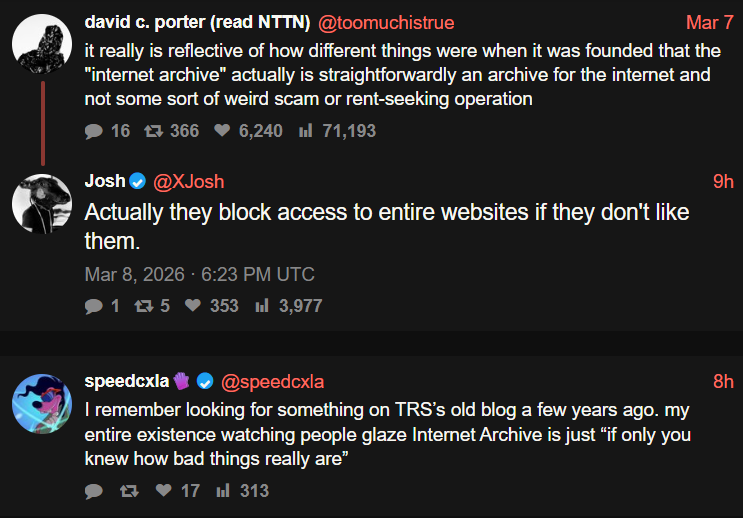Click the 8h timestamp on speedcxla's tweet
This screenshot has width=743, height=518.
(x=723, y=381)
